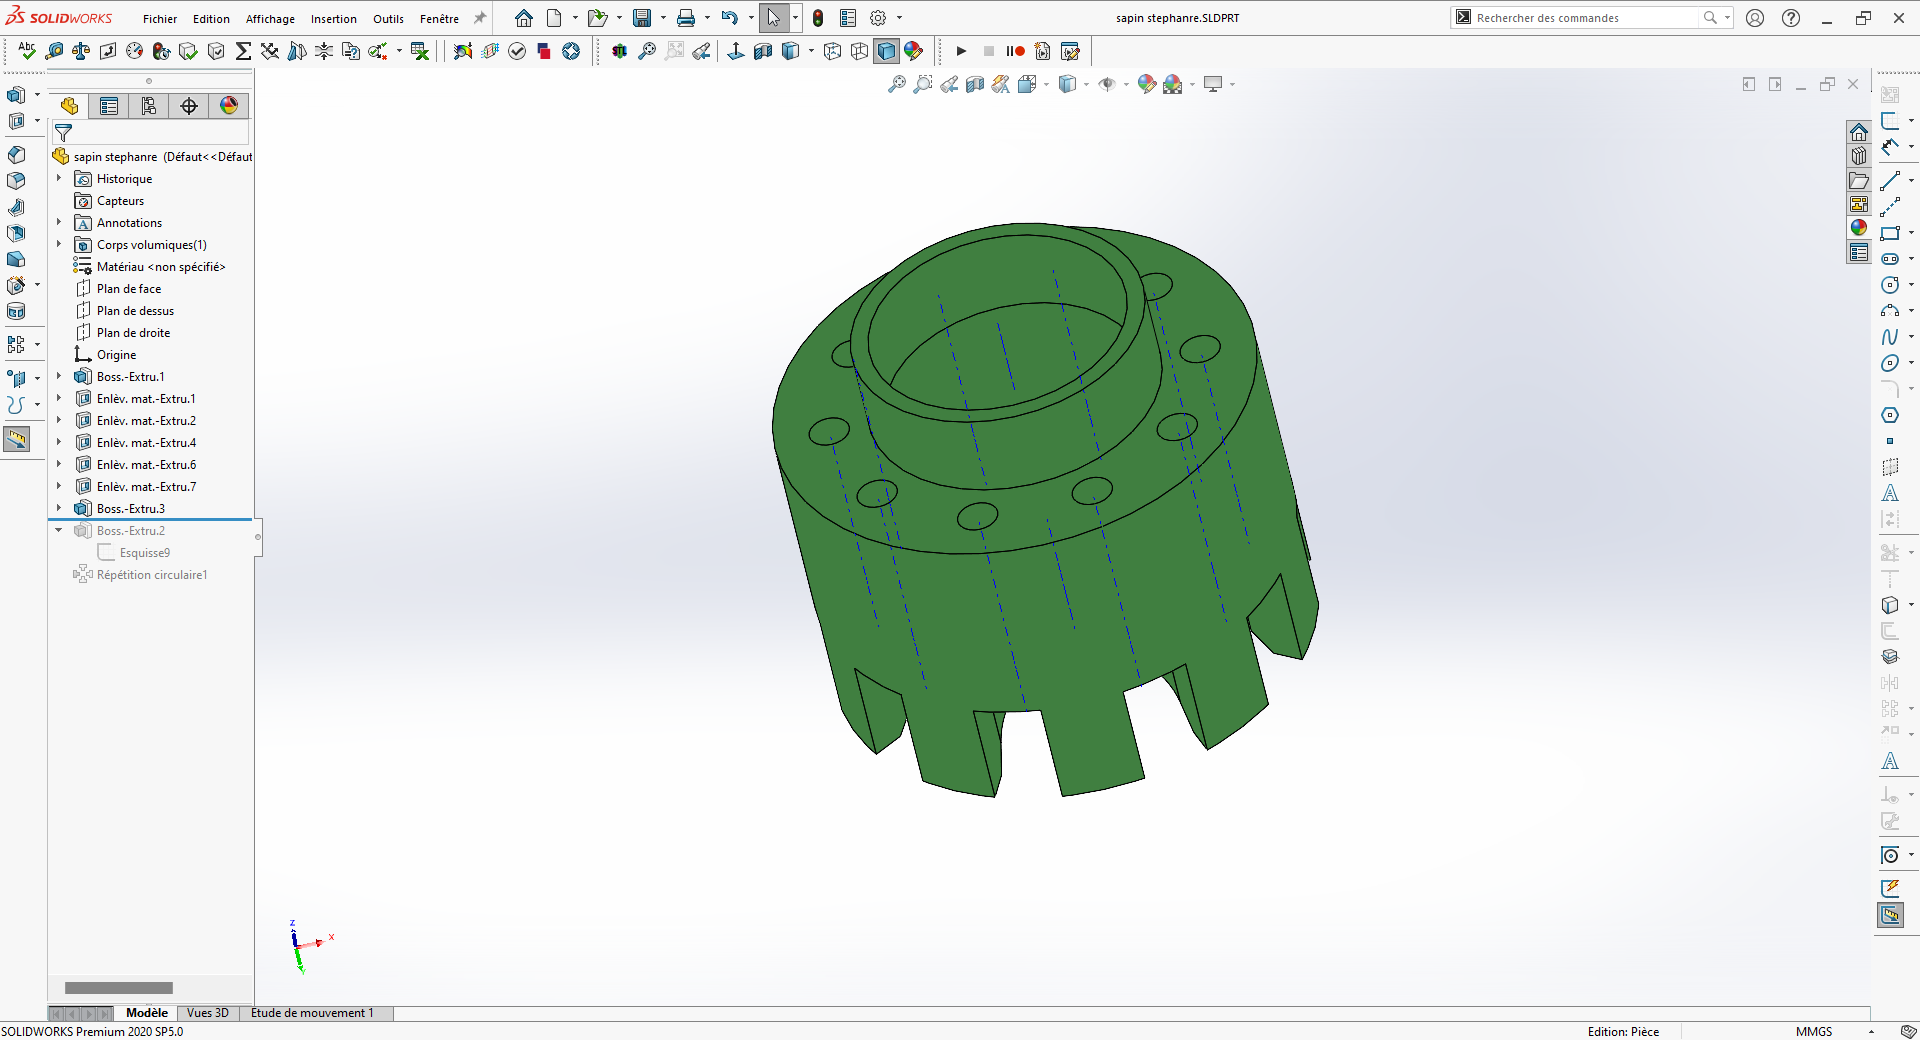The width and height of the screenshot is (1920, 1040).
Task: Open the Insertion menu
Action: 333,19
